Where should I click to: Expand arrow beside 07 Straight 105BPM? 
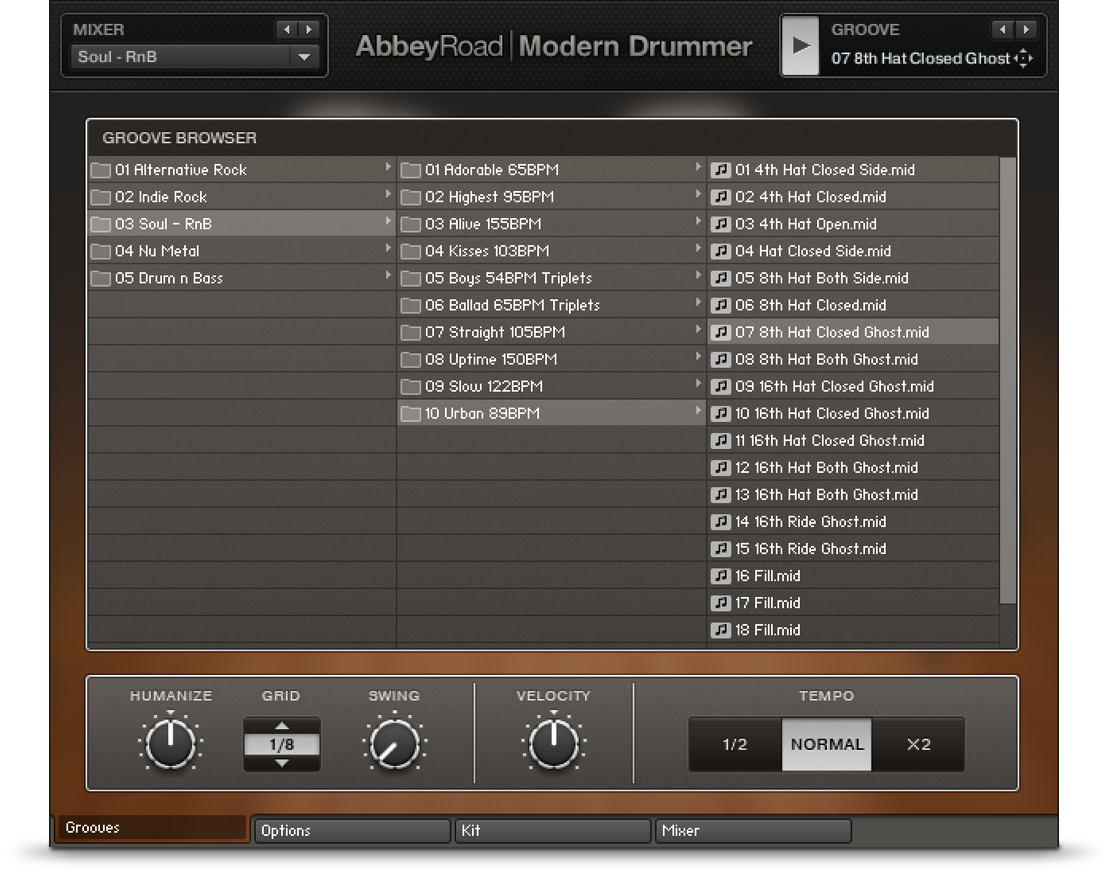pos(698,329)
